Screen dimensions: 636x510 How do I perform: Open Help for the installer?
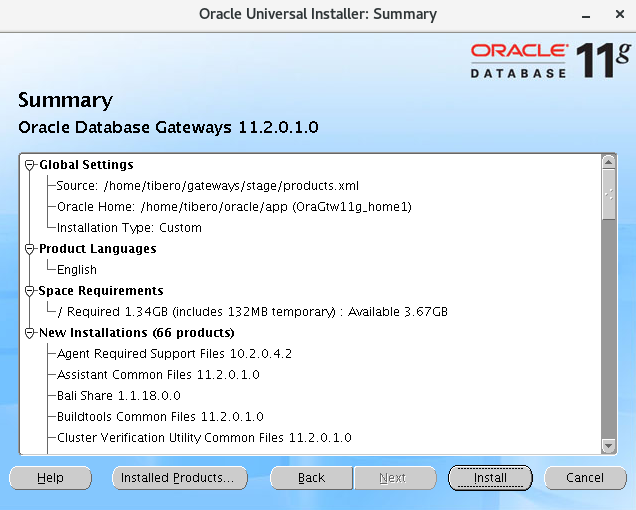tap(50, 478)
